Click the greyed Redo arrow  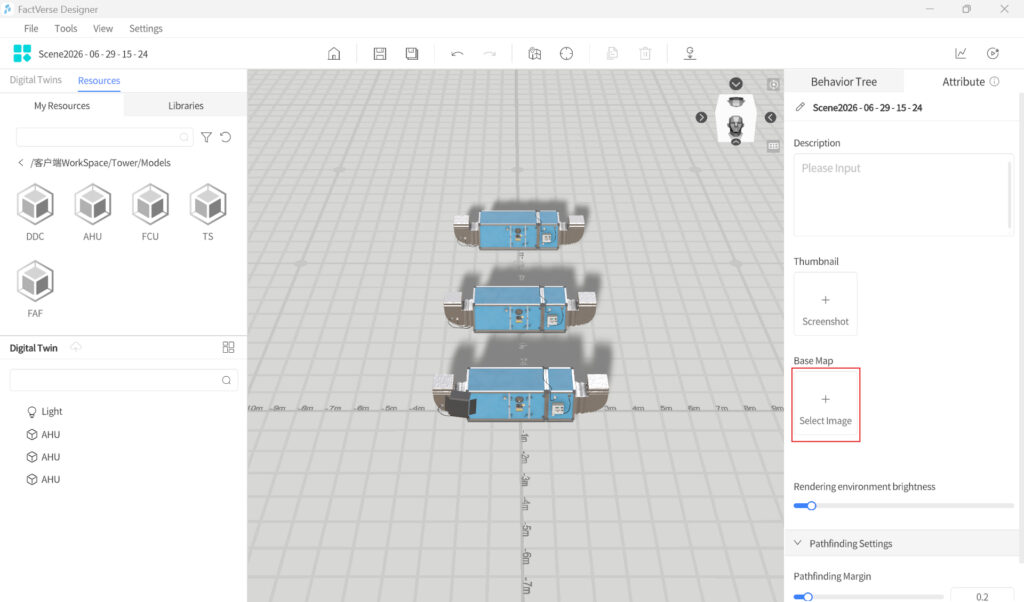(x=490, y=54)
